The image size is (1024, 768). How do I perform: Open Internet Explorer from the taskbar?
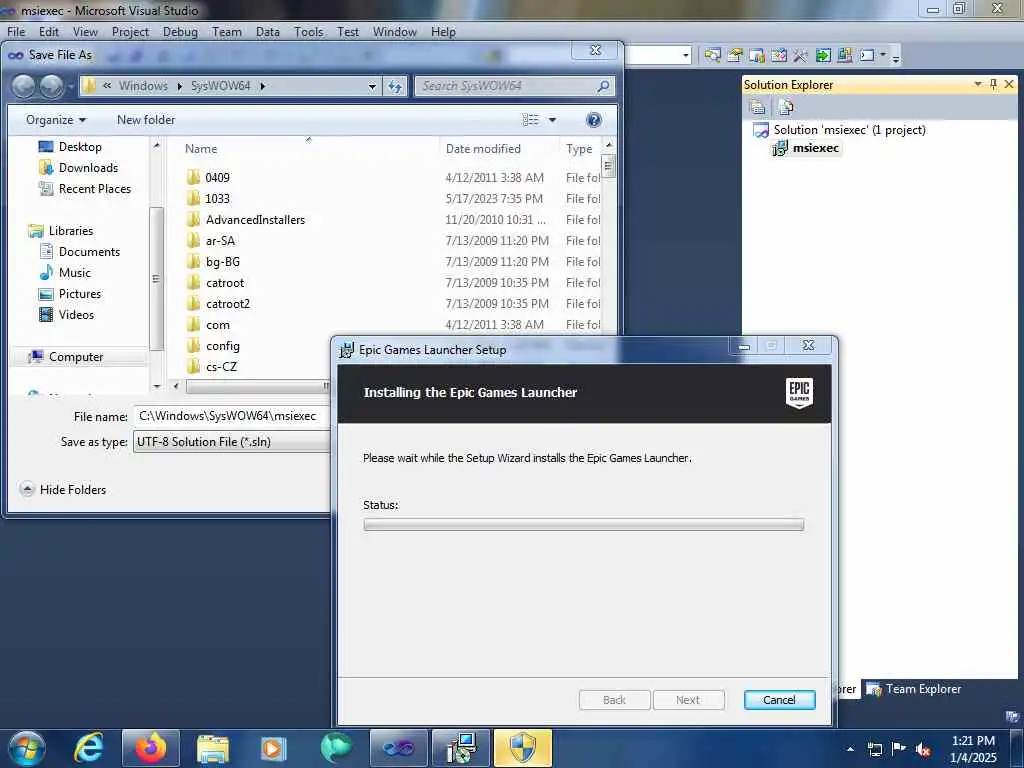(x=88, y=748)
